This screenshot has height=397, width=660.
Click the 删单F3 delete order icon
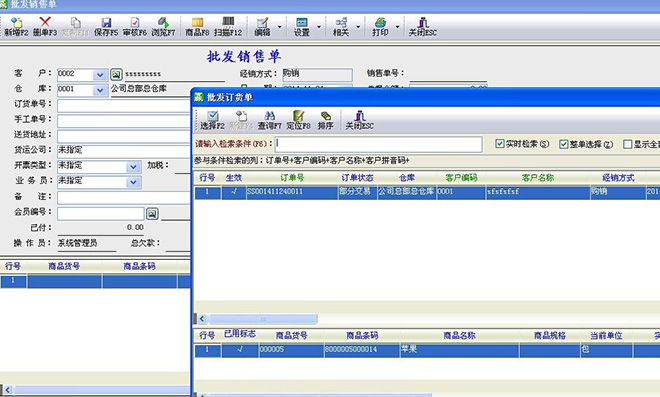pos(45,27)
